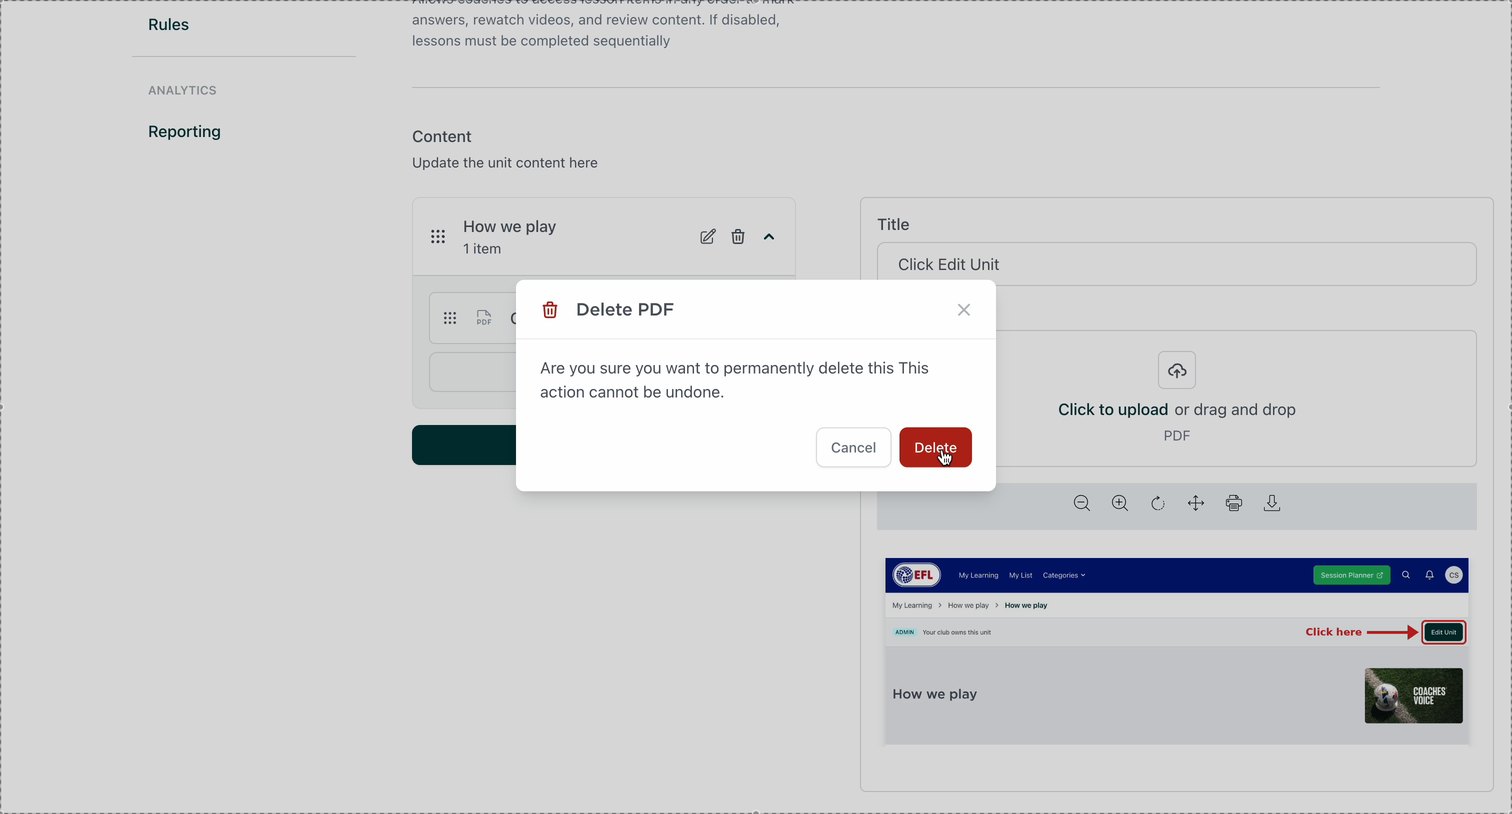Click the PDF file type icon
The height and width of the screenshot is (814, 1512).
tap(484, 318)
